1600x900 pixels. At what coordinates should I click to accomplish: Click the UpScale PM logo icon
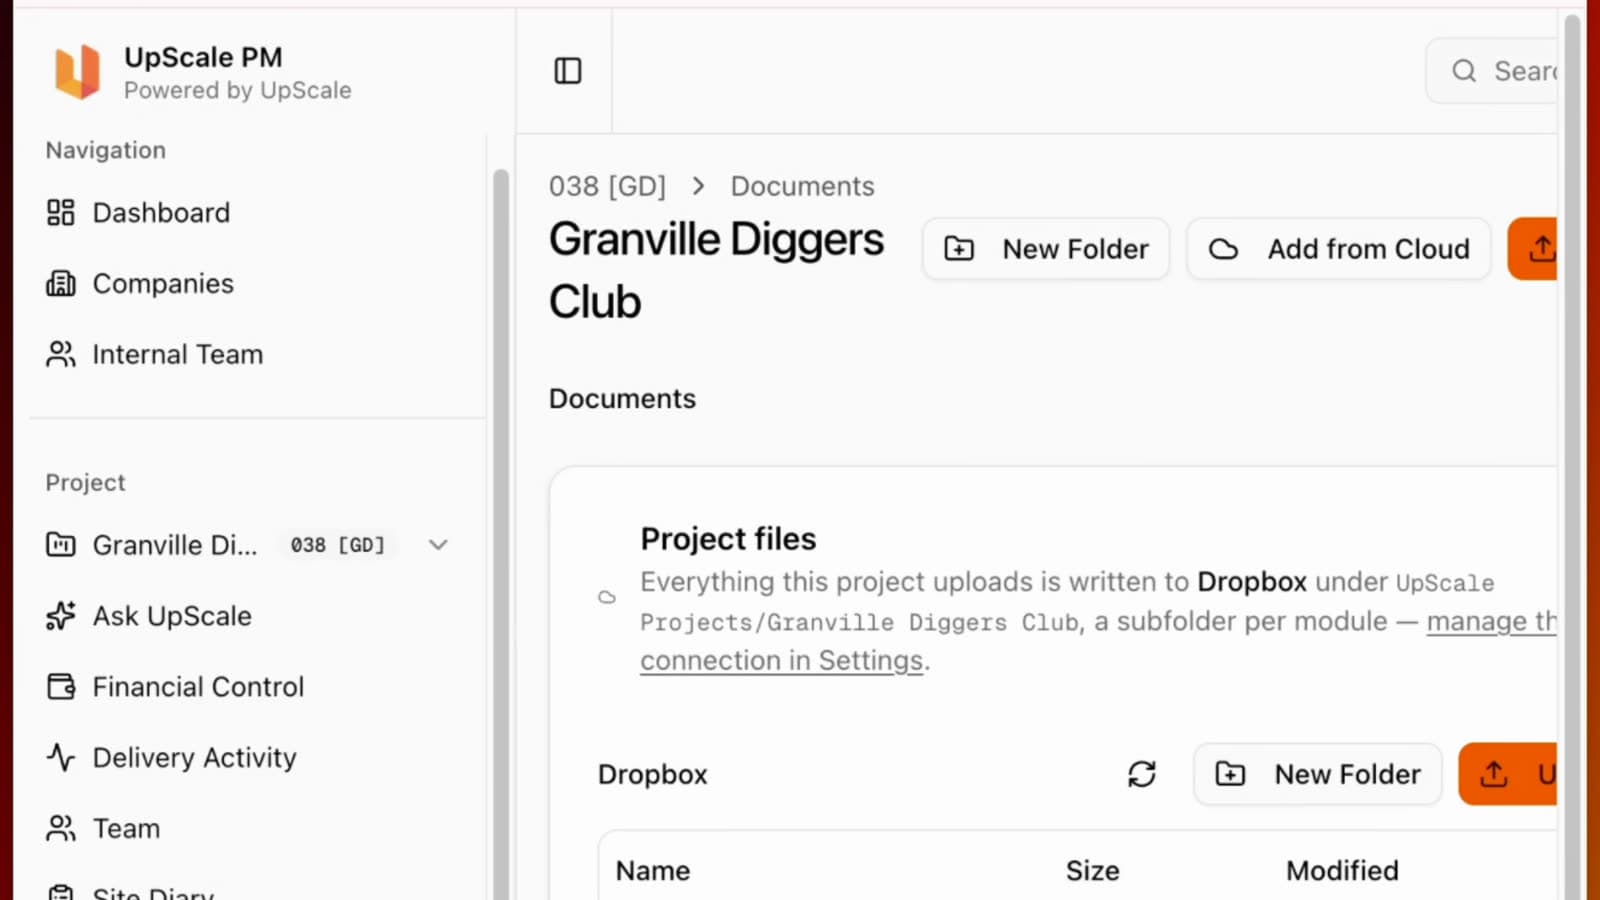[x=77, y=72]
